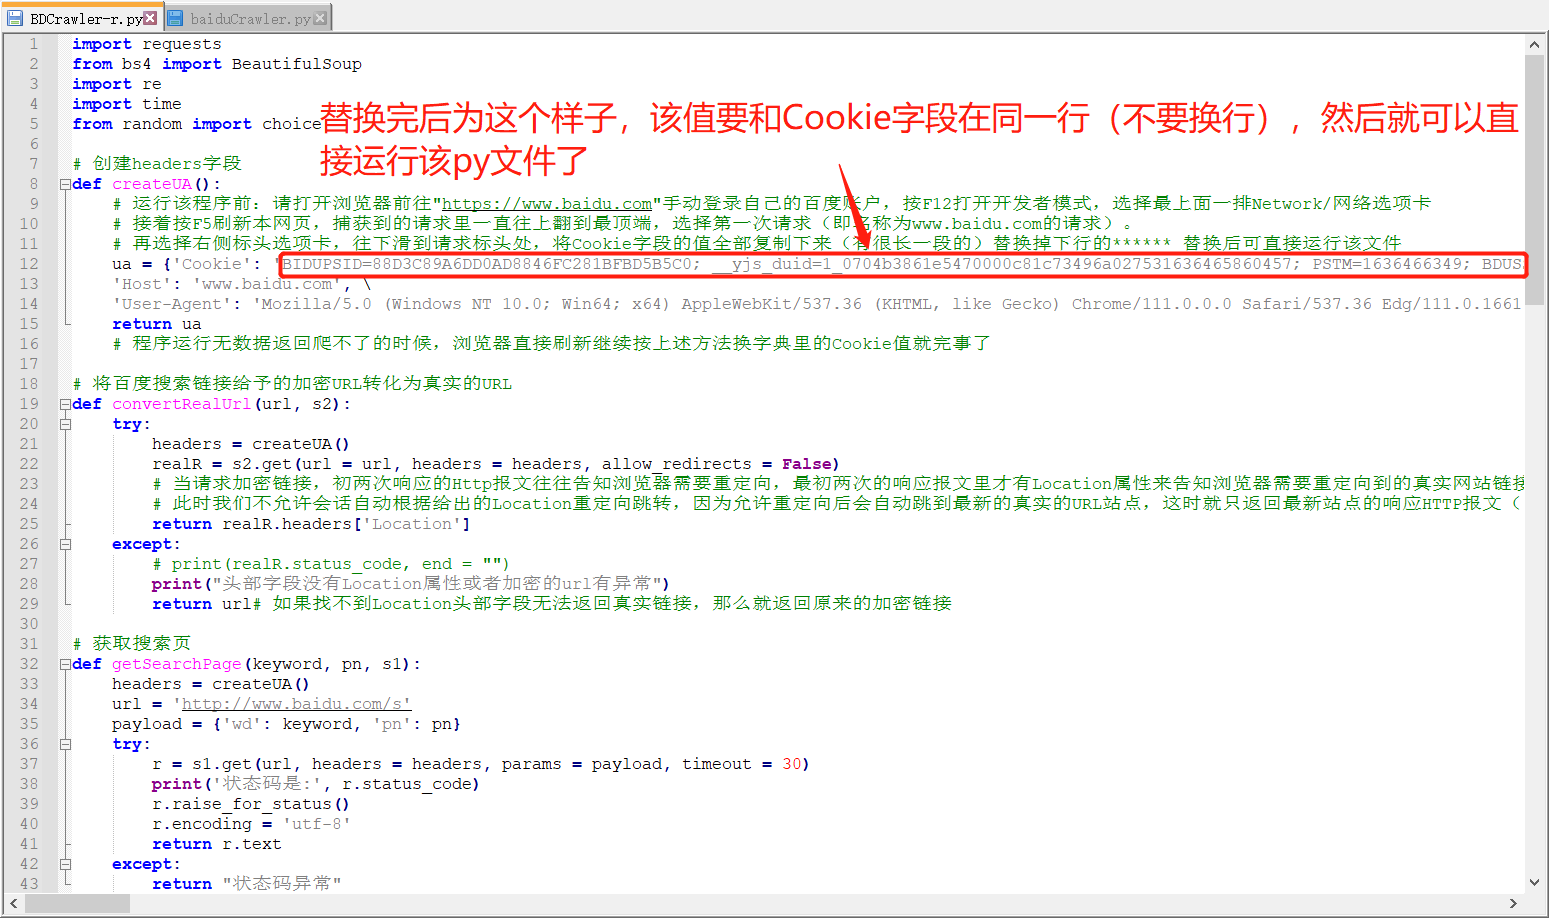Close the BDCrawler-r.py tab
This screenshot has height=918, width=1549.
(150, 18)
